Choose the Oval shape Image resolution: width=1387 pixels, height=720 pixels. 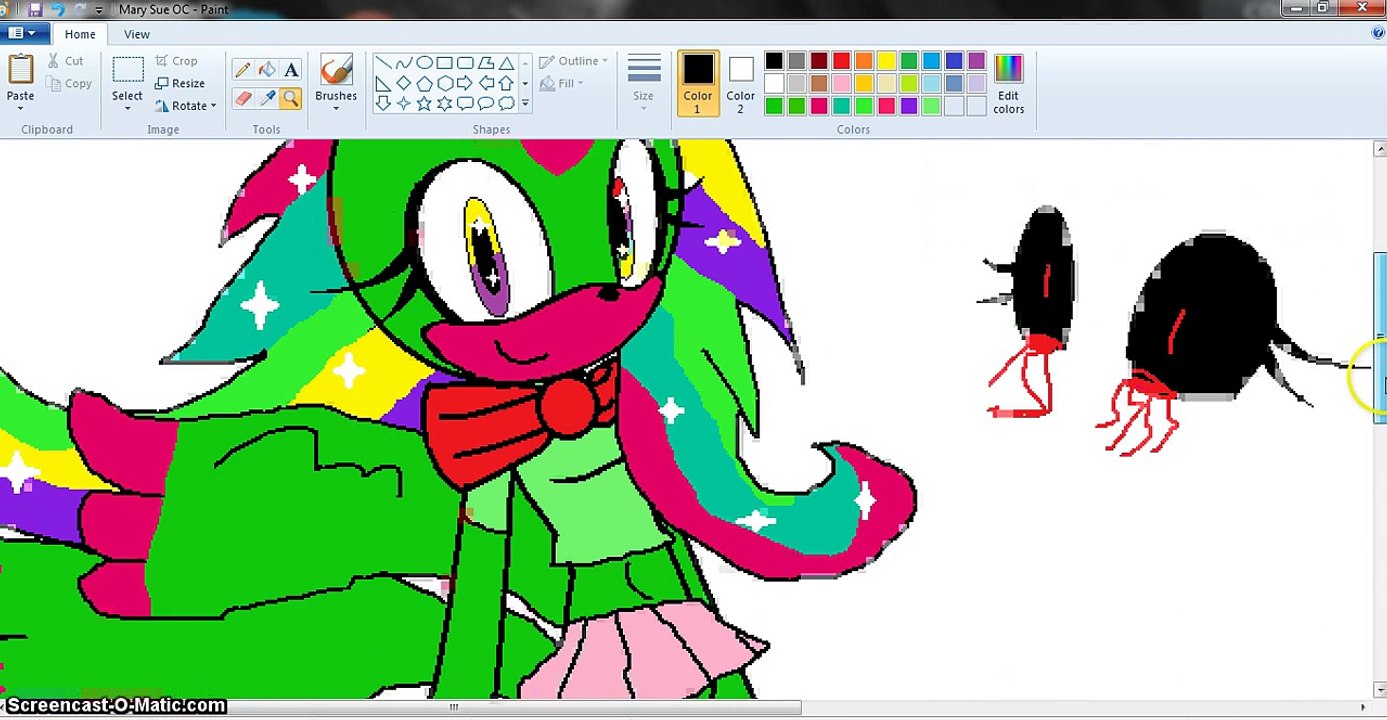pyautogui.click(x=424, y=62)
